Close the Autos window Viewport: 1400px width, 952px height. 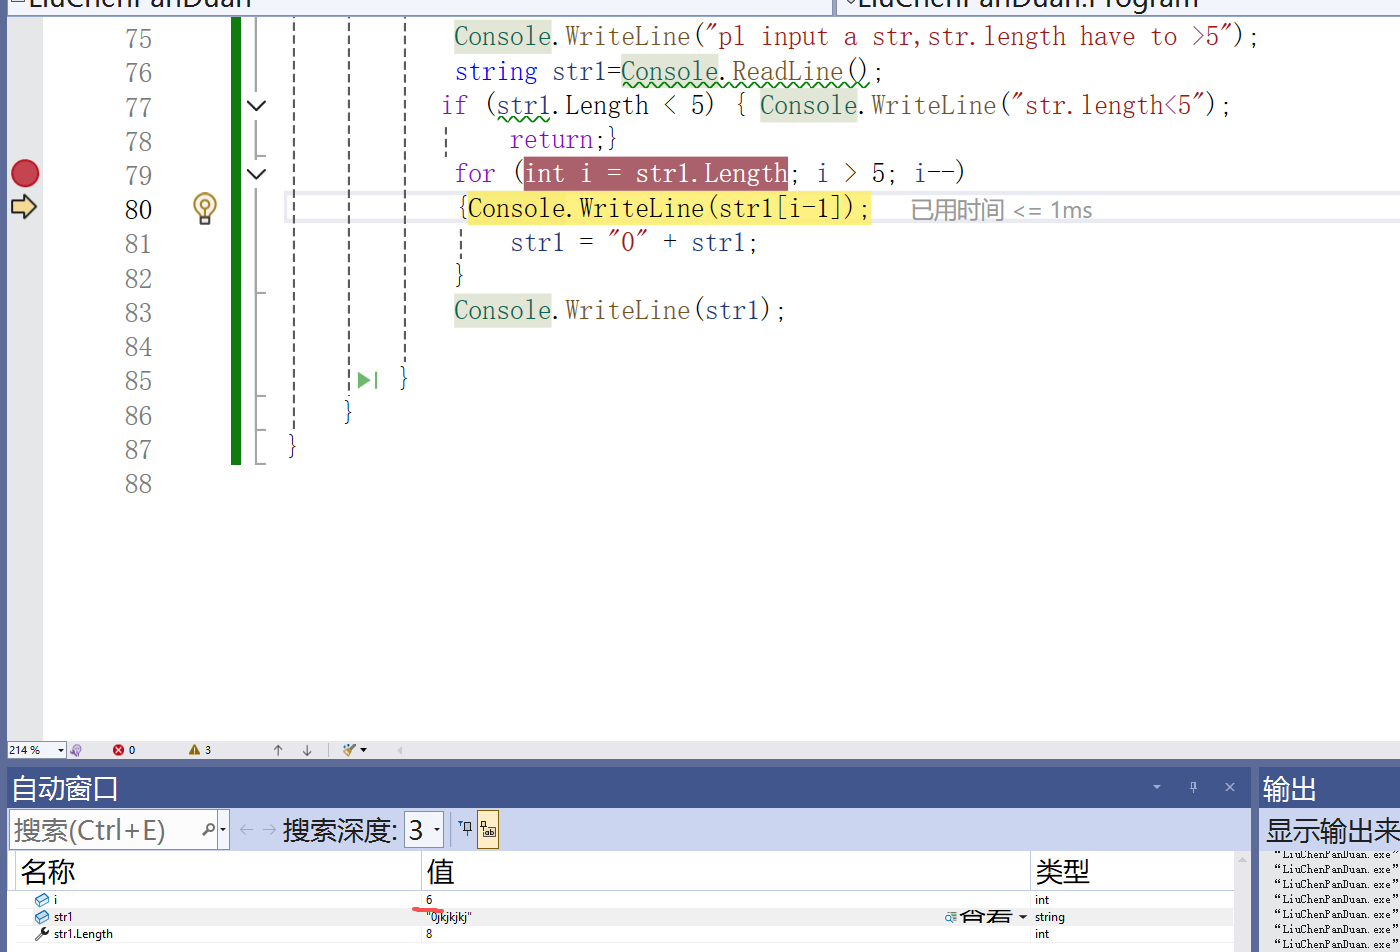coord(1230,788)
